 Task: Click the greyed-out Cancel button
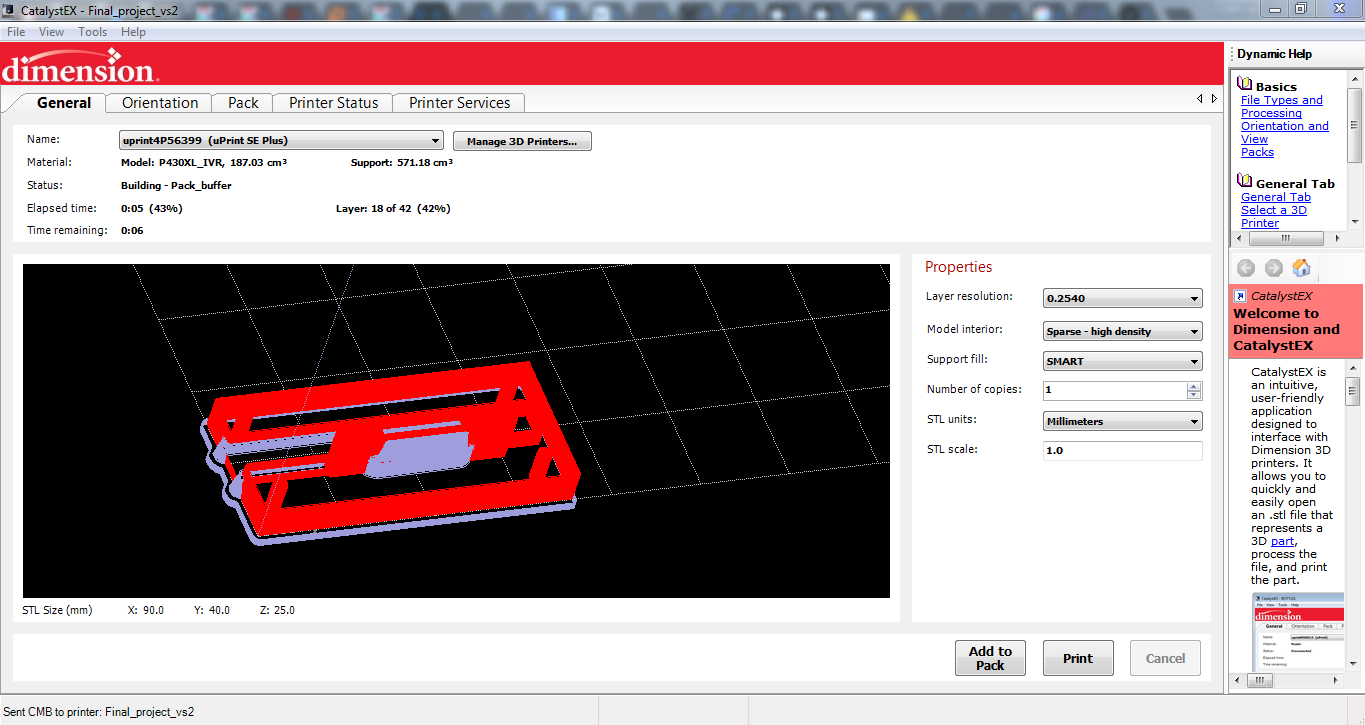[1165, 658]
